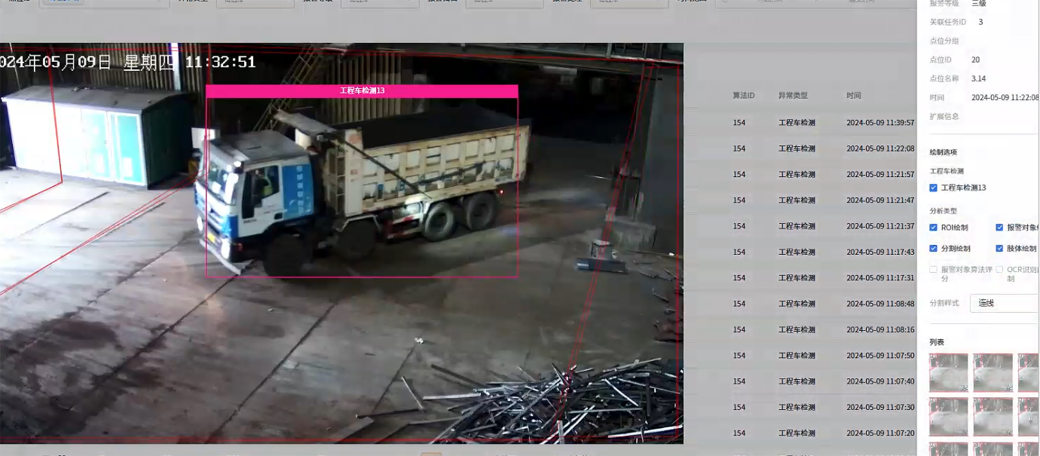This screenshot has height=456, width=1040.
Task: Click the 时间 column header
Action: pos(853,96)
